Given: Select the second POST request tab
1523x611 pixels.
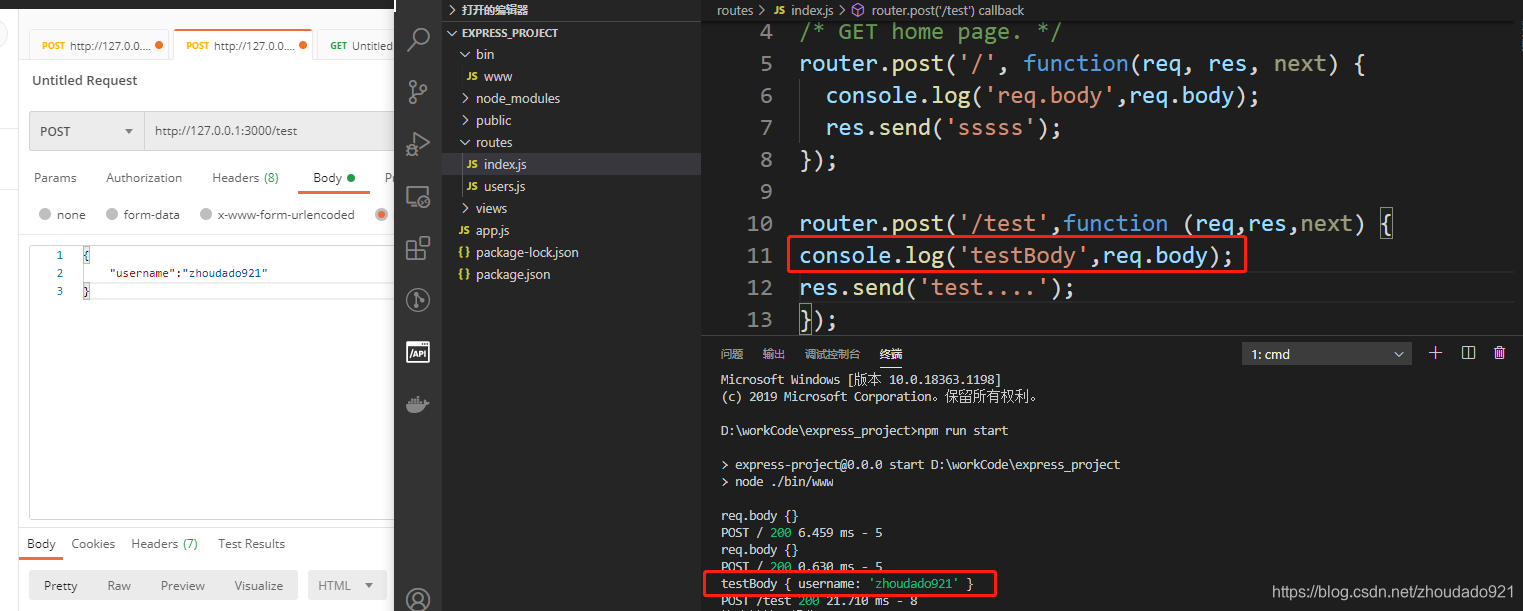Looking at the screenshot, I should tap(243, 46).
